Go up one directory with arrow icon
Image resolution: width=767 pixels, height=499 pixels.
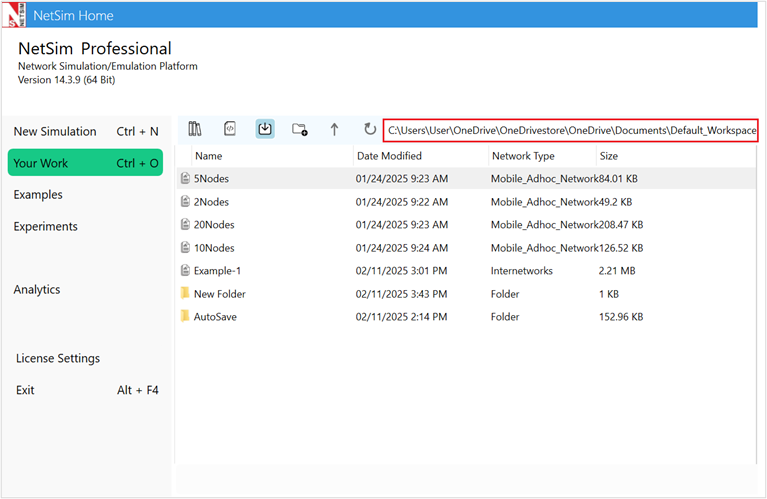pos(334,130)
